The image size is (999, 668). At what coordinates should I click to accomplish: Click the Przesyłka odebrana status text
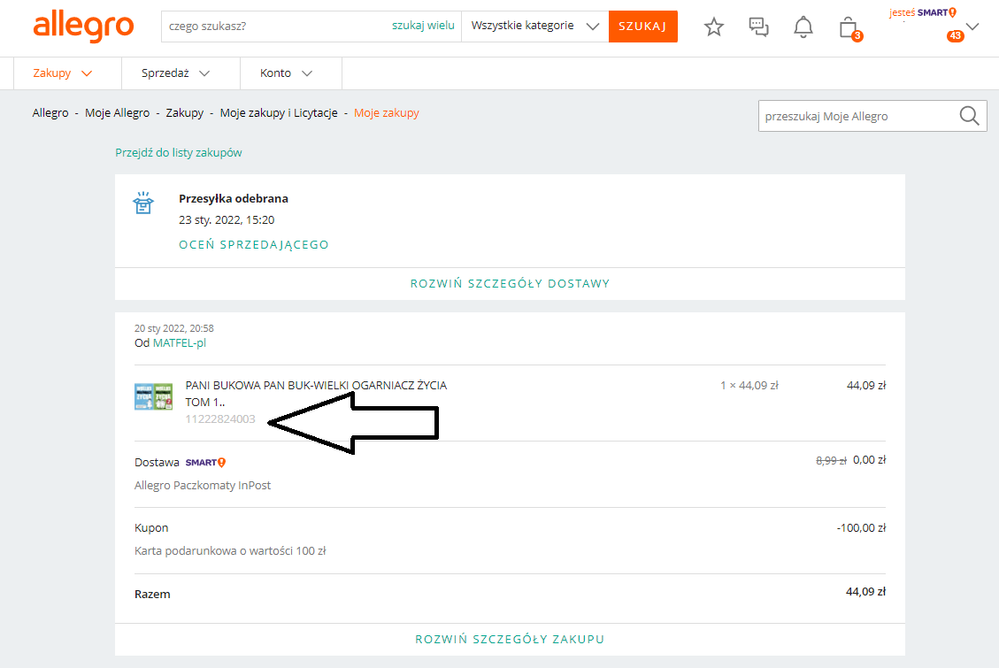pyautogui.click(x=233, y=198)
